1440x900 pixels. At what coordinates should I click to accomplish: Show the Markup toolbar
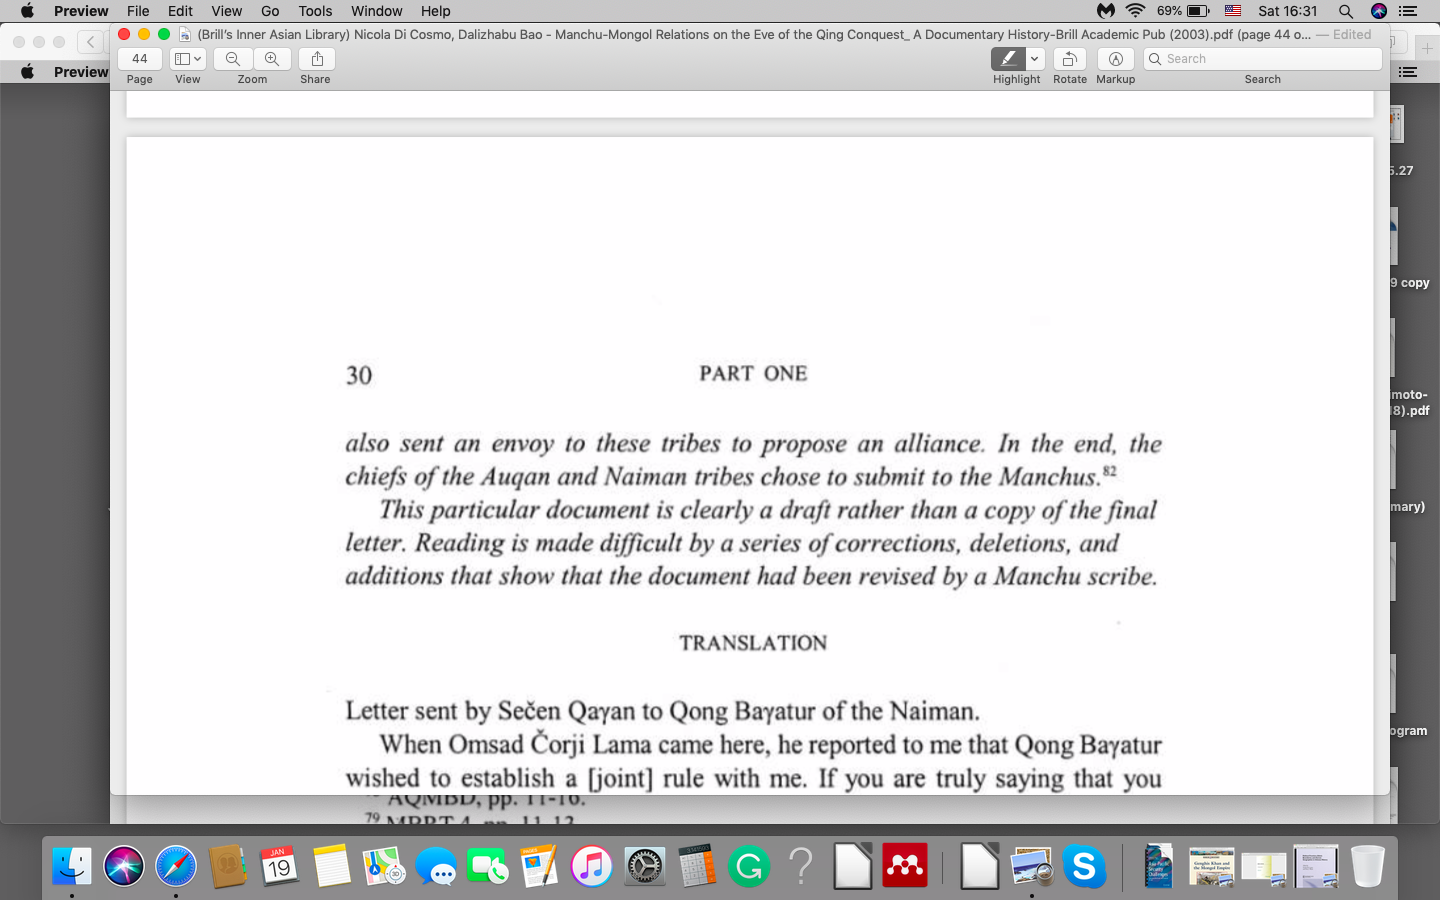point(1115,59)
